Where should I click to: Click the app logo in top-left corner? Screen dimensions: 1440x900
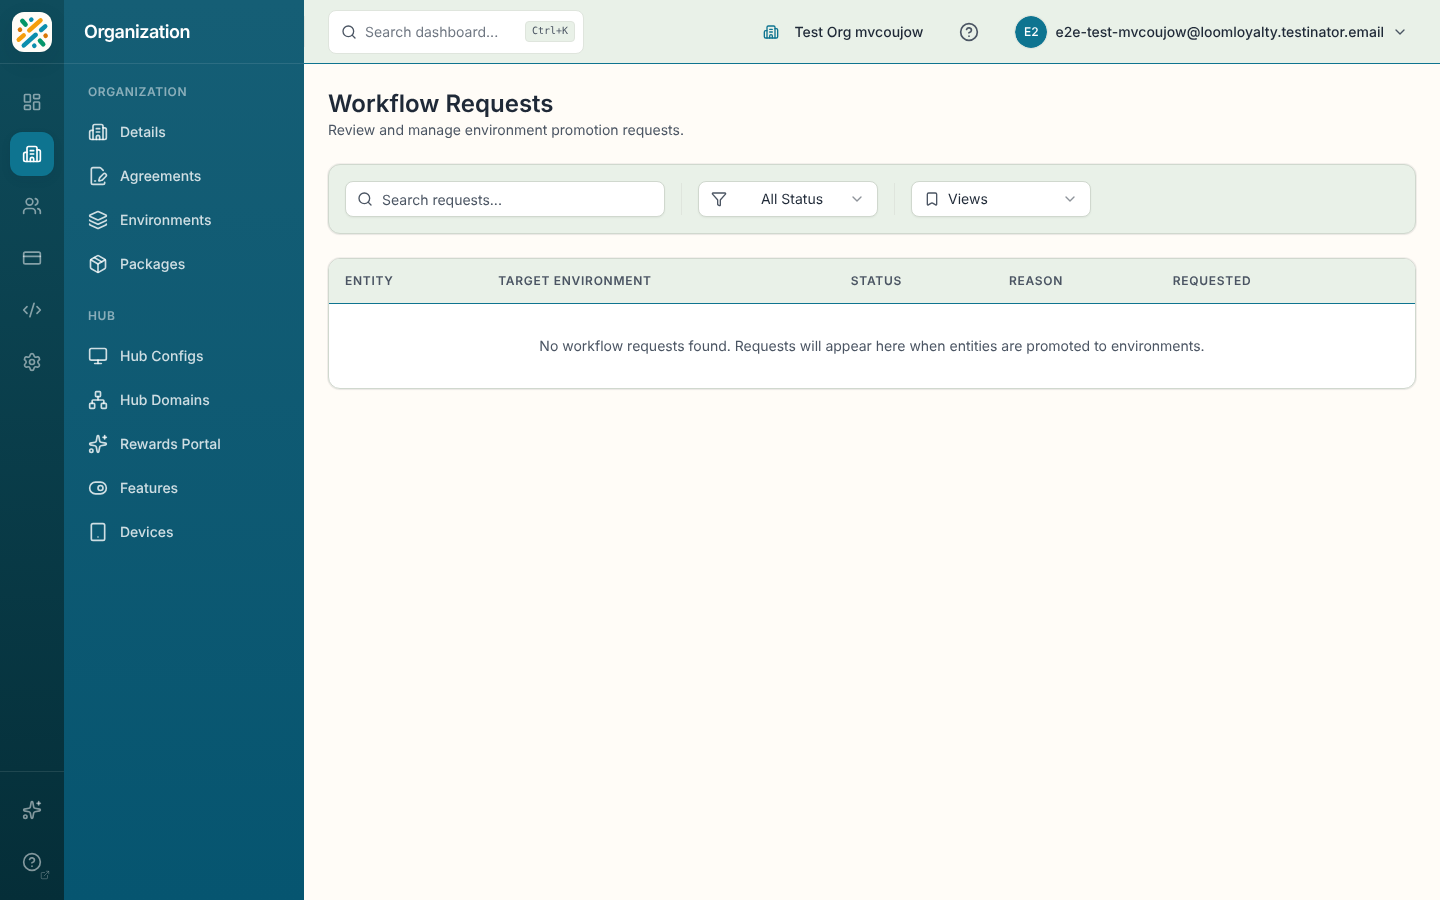[x=32, y=32]
